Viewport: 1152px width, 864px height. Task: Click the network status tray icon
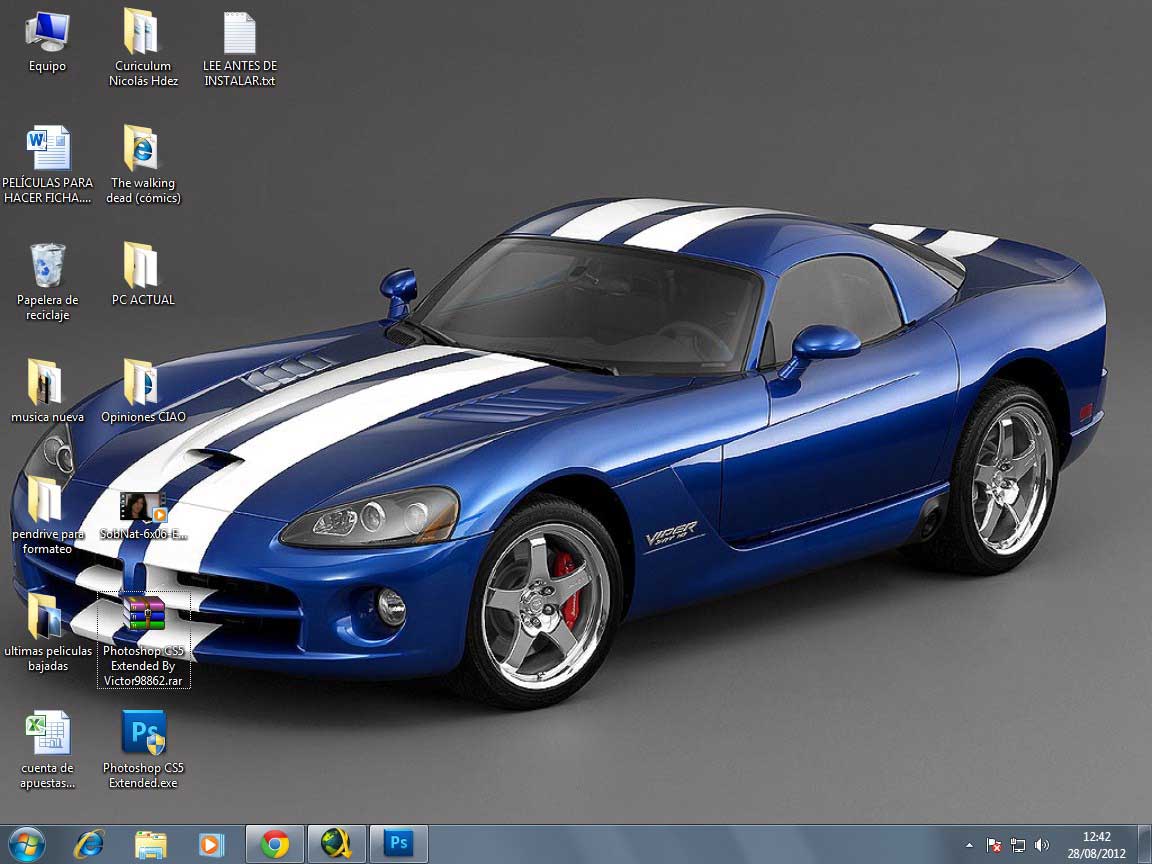click(x=1018, y=845)
